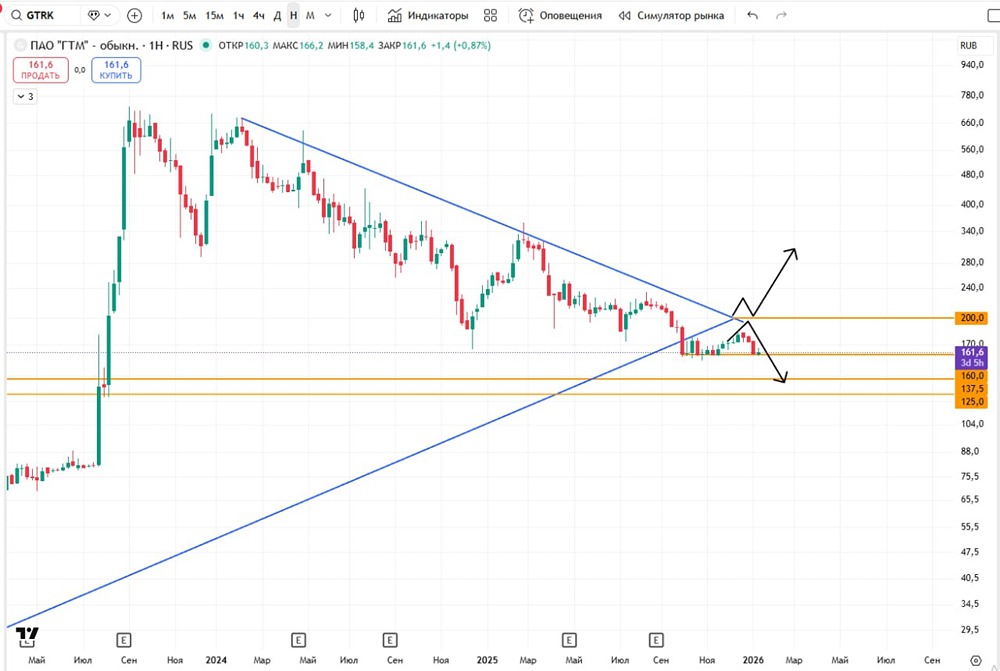This screenshot has height=671, width=1000.
Task: Click the 2024 label on time axis
Action: pos(216,660)
